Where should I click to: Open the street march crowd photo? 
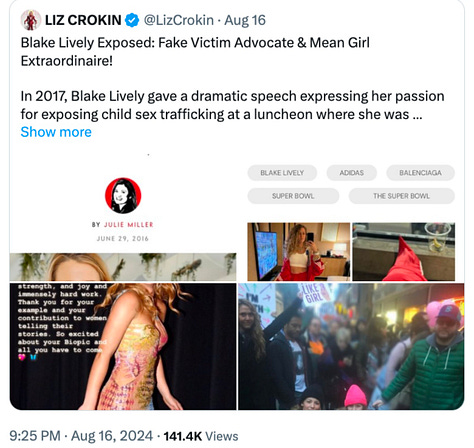coord(351,346)
